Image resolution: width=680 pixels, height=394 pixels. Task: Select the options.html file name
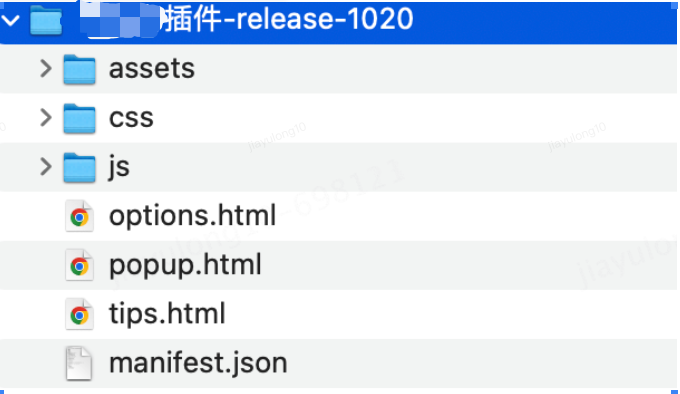tap(193, 215)
